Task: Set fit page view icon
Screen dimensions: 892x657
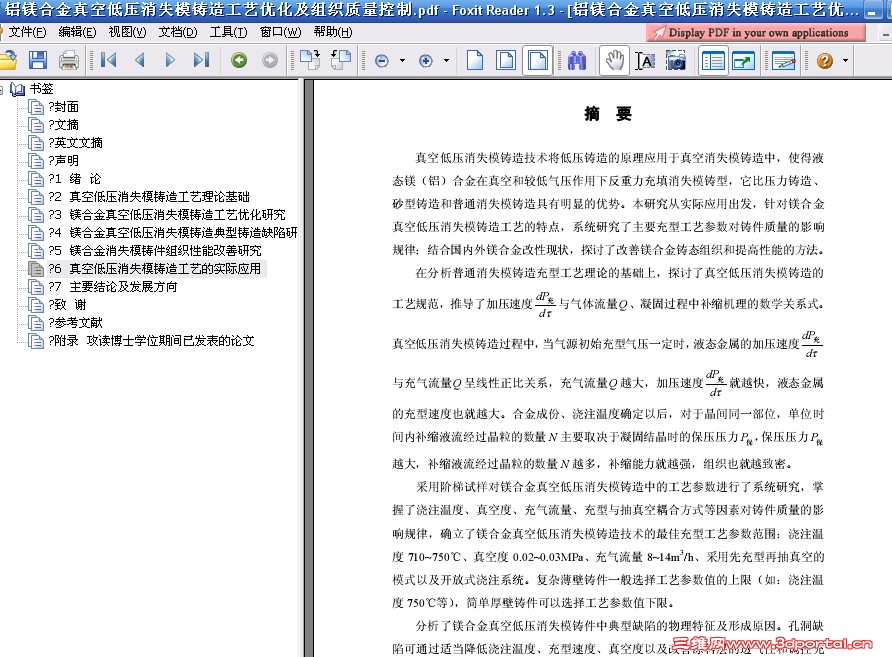Action: 506,60
